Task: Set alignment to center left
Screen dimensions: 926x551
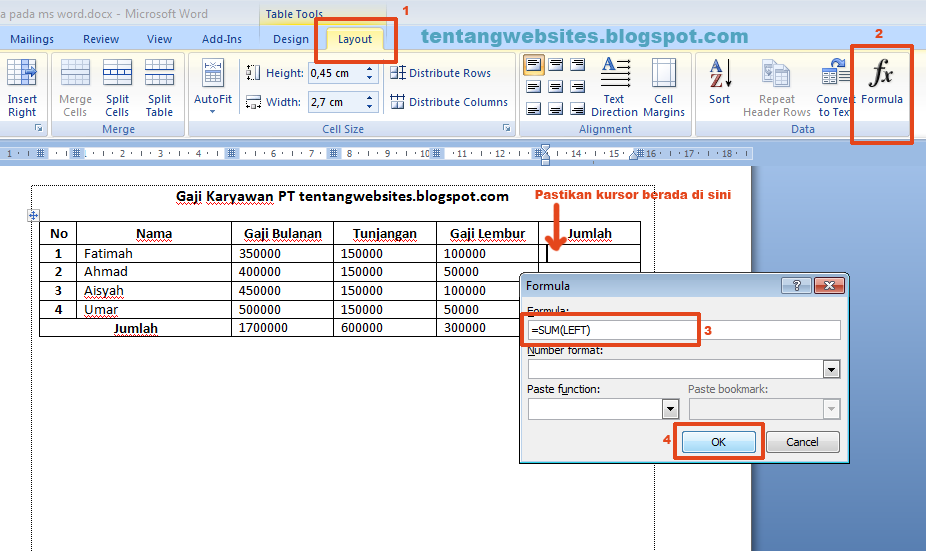Action: tap(533, 87)
